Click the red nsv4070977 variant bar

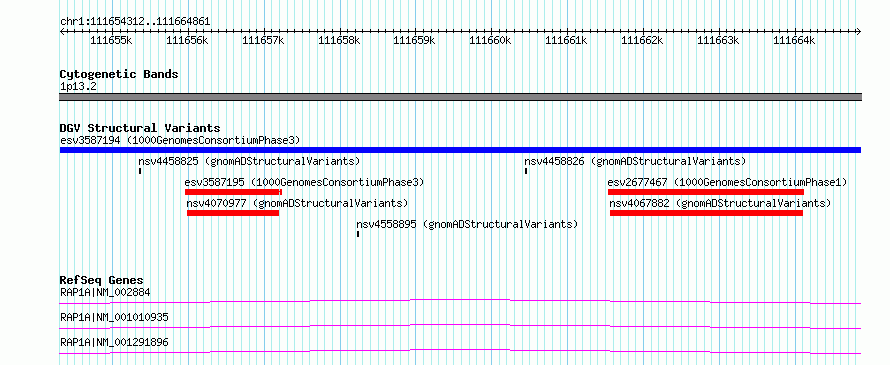tap(233, 213)
